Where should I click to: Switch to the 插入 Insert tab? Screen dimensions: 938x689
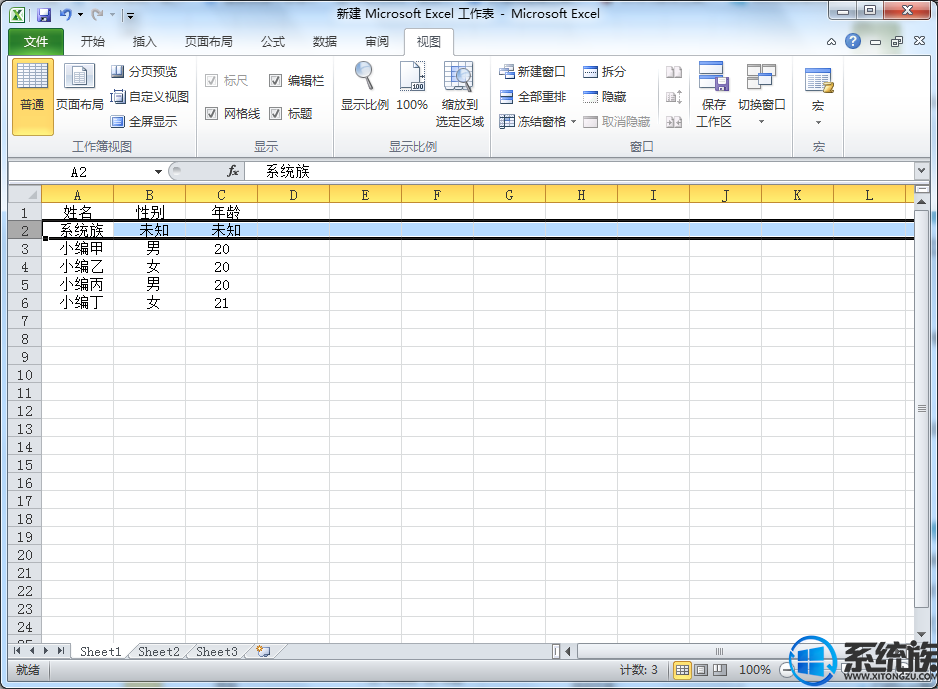click(144, 42)
